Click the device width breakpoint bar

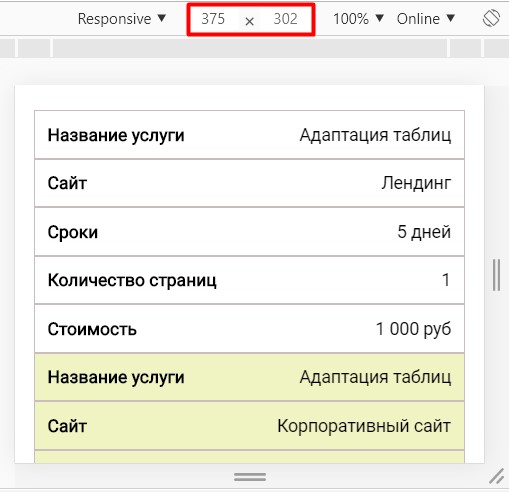coord(250,49)
